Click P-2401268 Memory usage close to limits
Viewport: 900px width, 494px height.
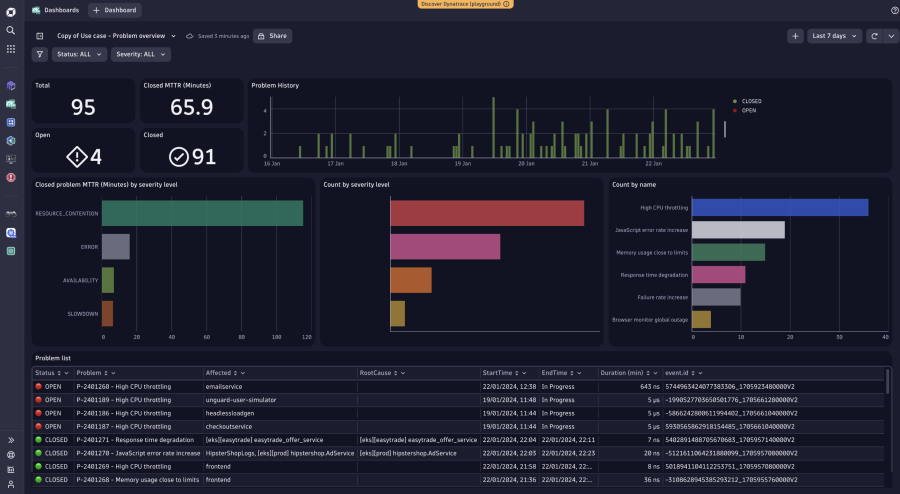tap(138, 480)
